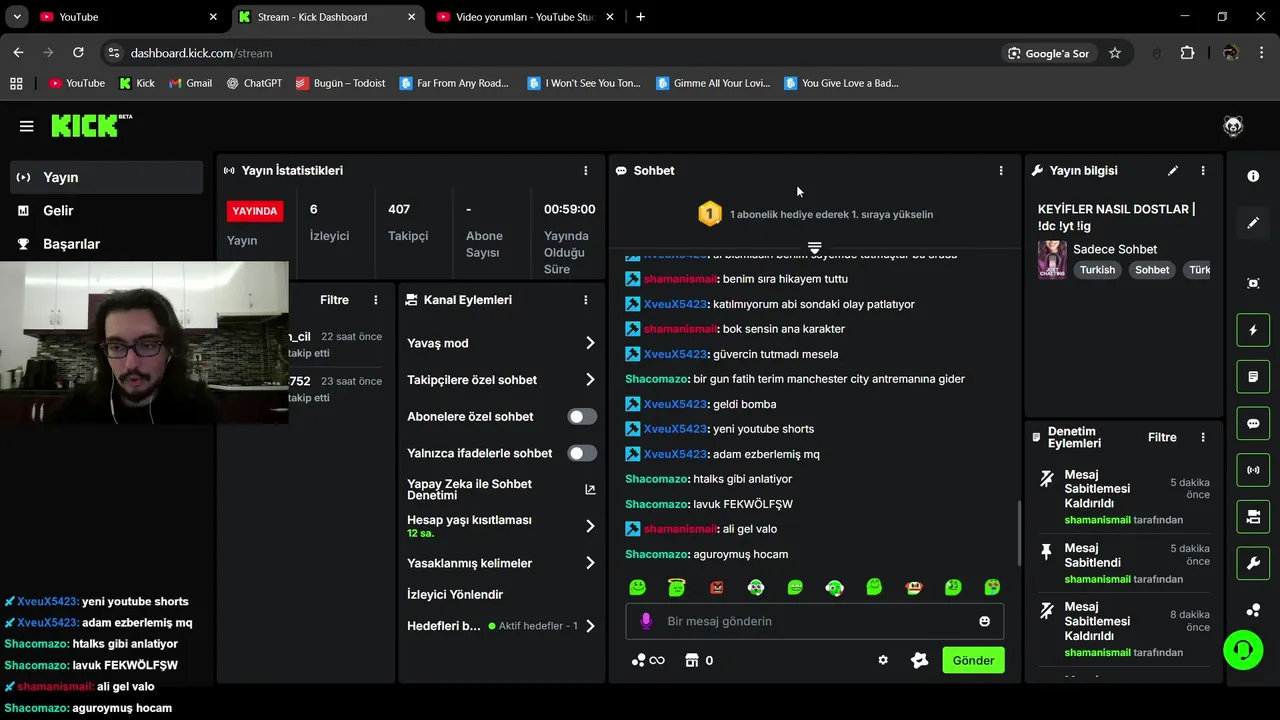Click the wrench icon in right sidebar
Viewport: 1280px width, 720px height.
[x=1253, y=563]
